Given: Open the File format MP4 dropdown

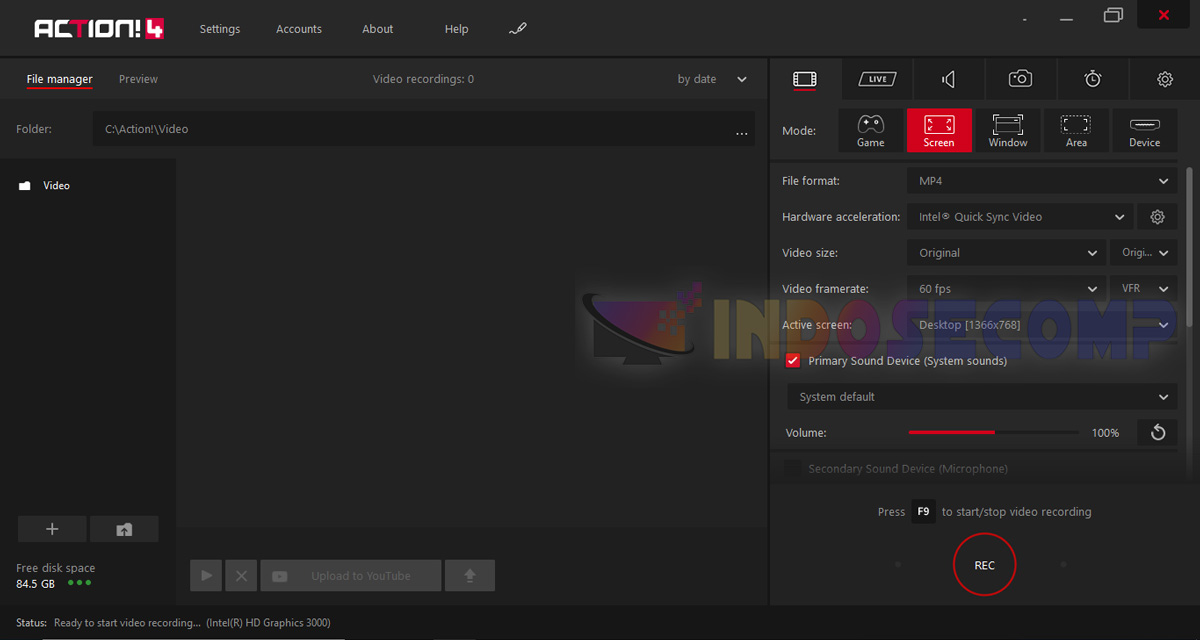Looking at the screenshot, I should [x=1041, y=181].
